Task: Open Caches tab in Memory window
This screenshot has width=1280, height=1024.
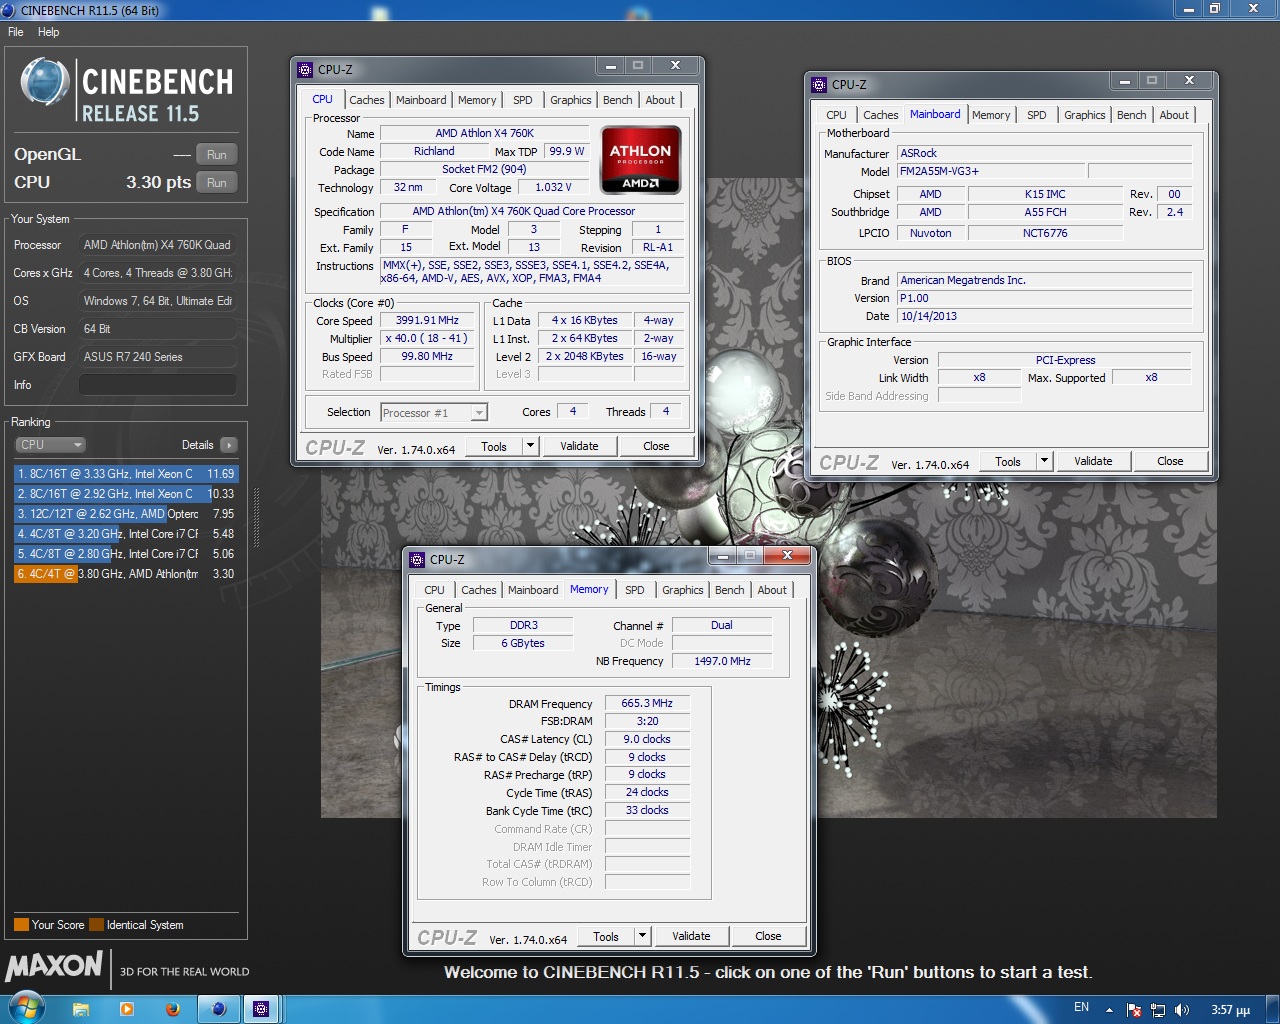Action: (x=478, y=590)
